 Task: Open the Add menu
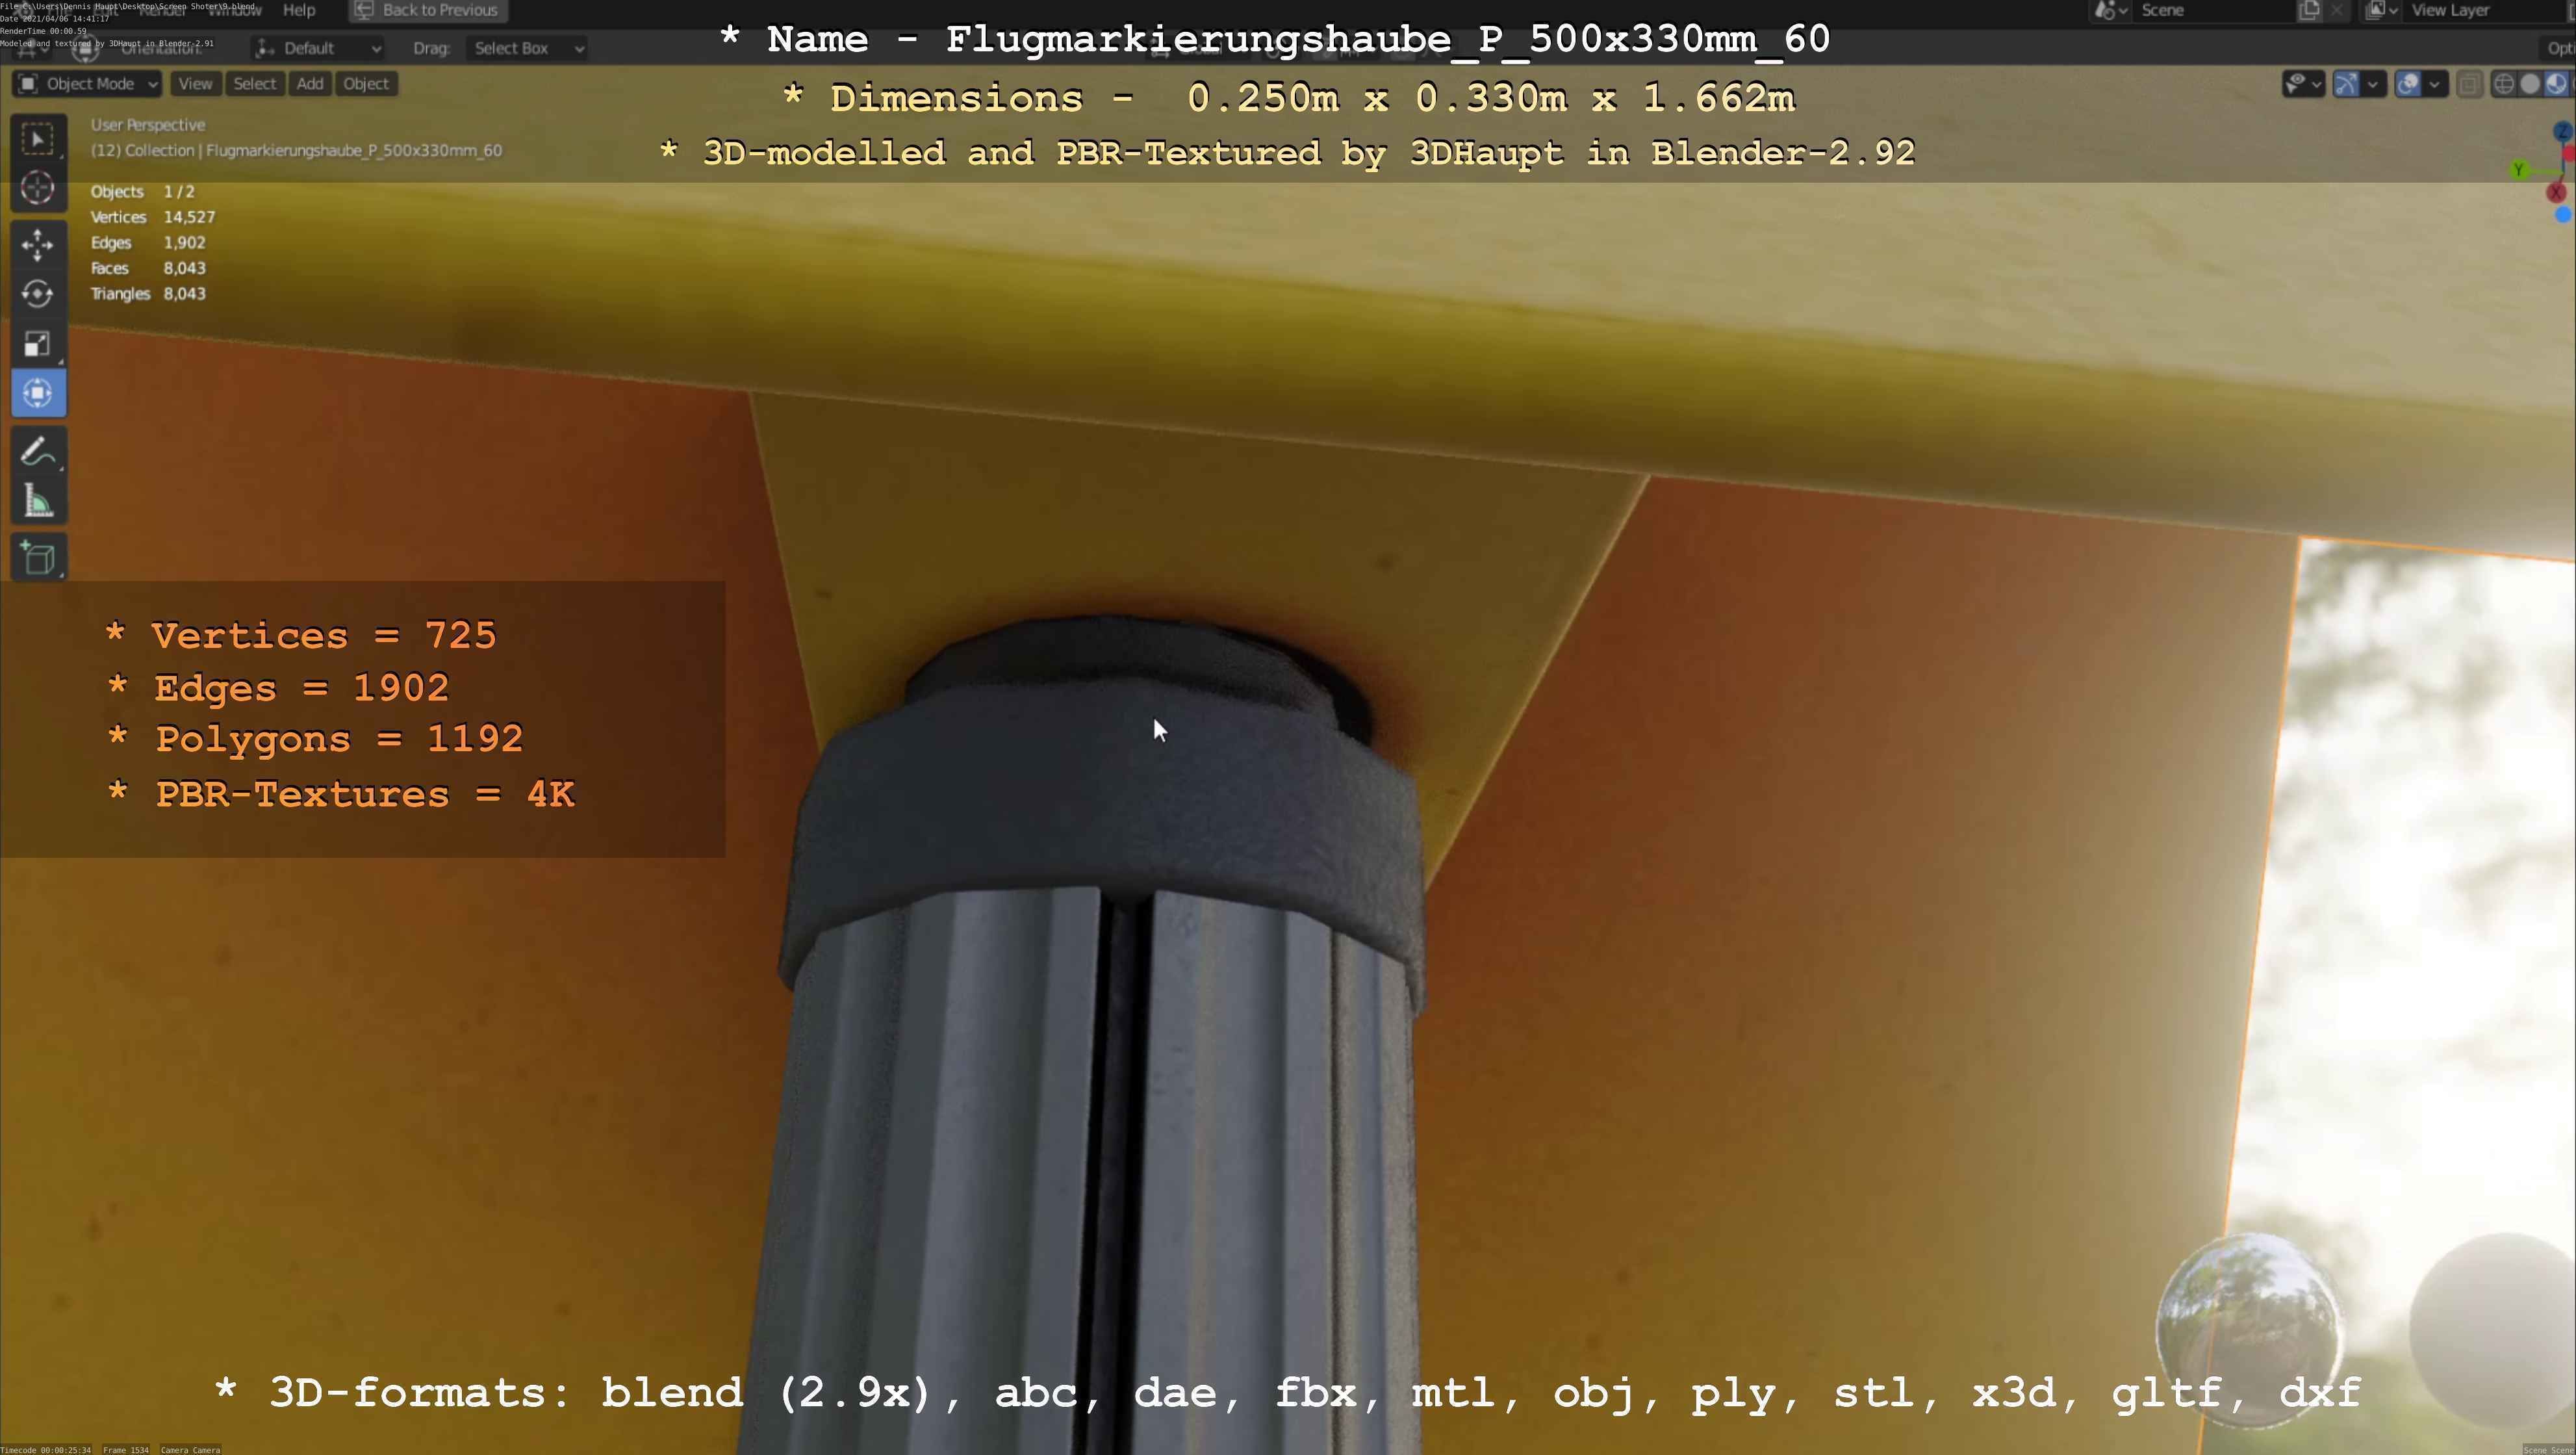point(310,84)
